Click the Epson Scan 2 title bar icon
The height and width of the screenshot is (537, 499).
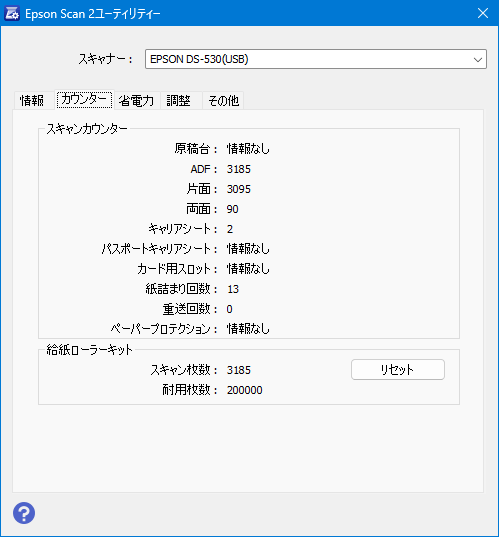click(12, 14)
